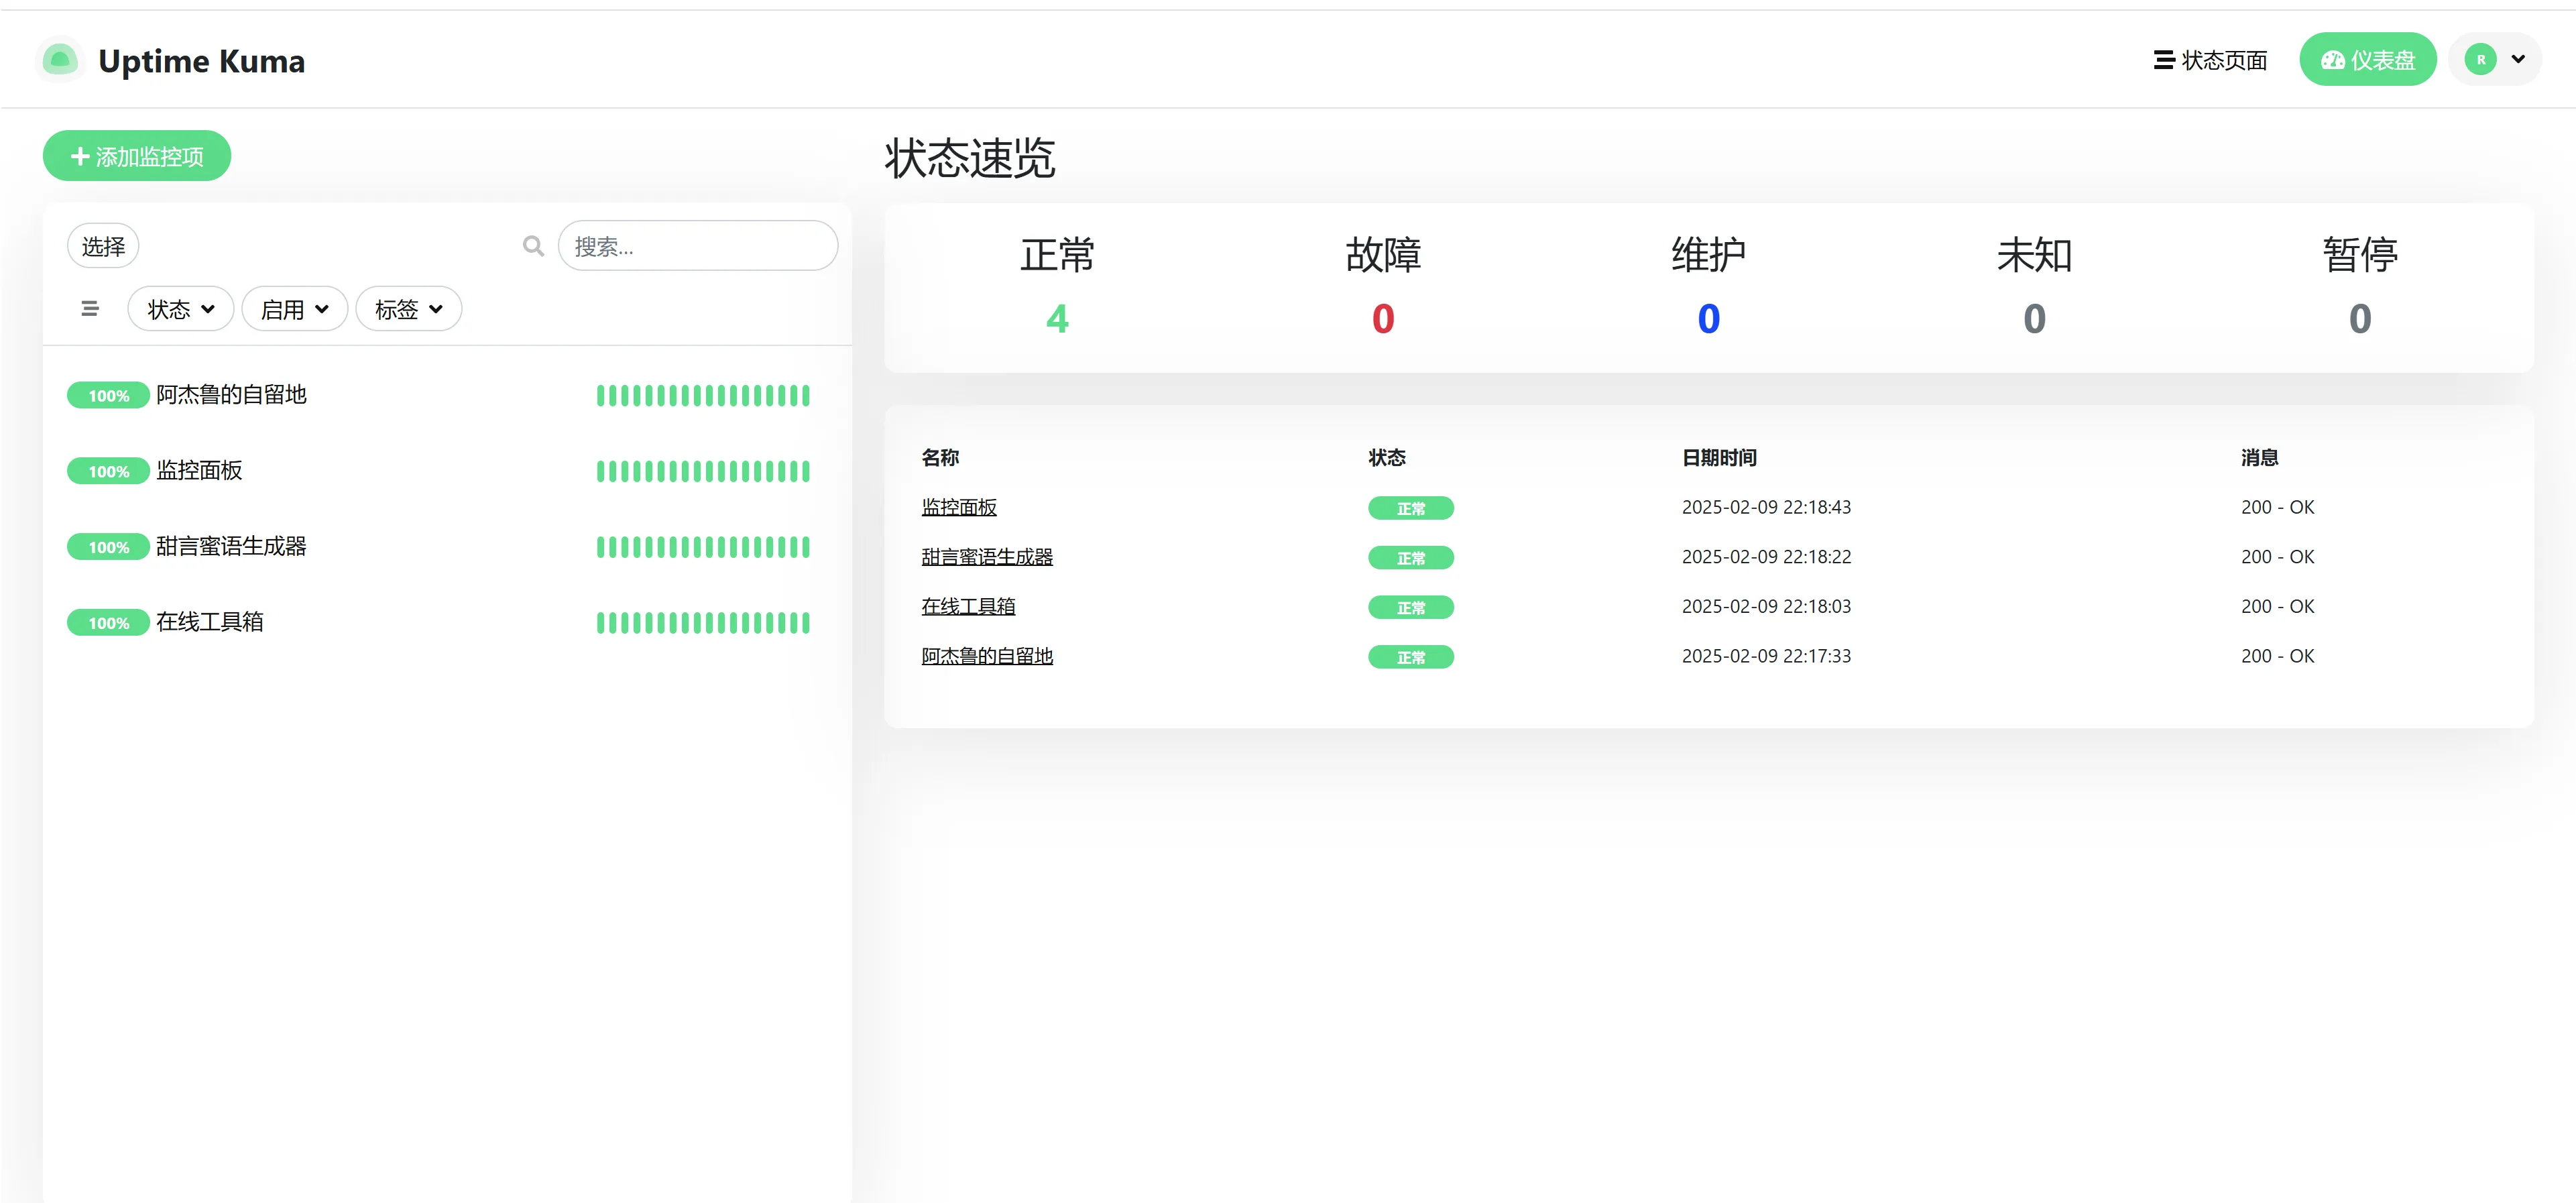
Task: Click the sort list icon beside 状态 filter
Action: [x=90, y=309]
